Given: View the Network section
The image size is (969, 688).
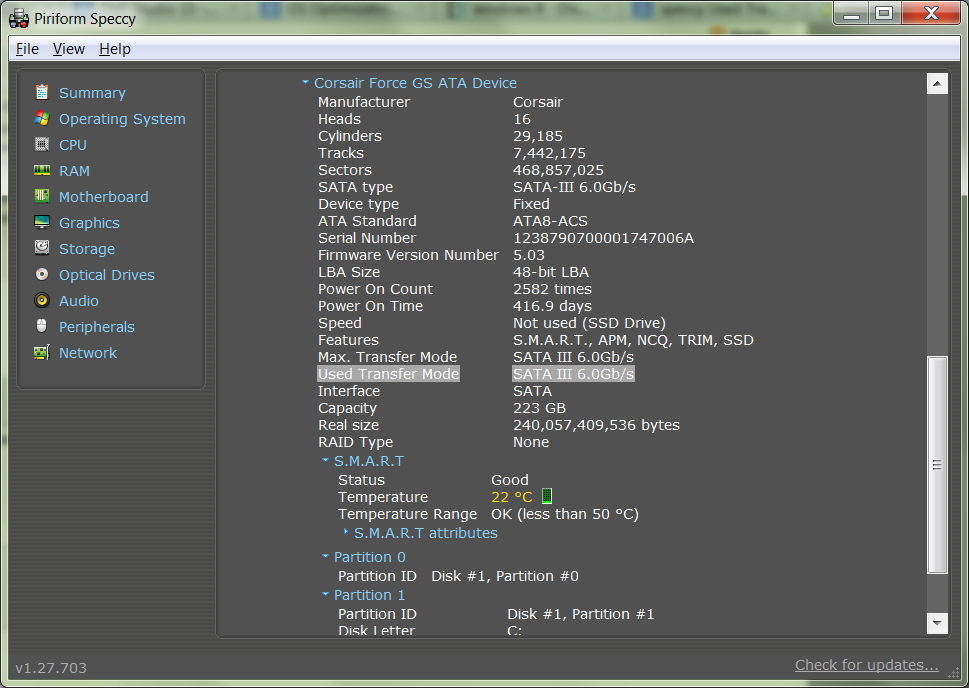Looking at the screenshot, I should tap(88, 352).
